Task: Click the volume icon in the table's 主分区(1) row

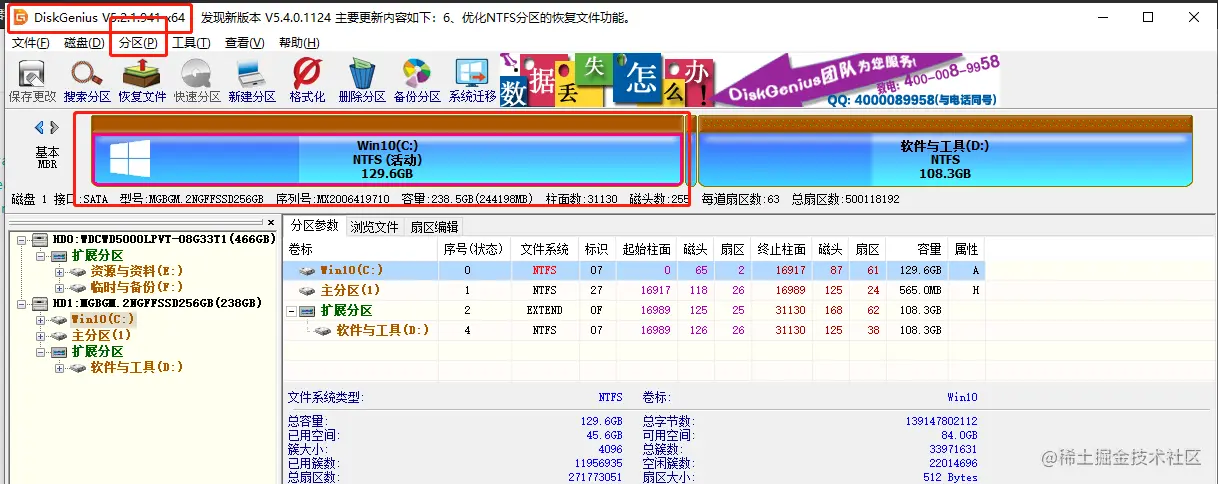Action: click(x=307, y=290)
